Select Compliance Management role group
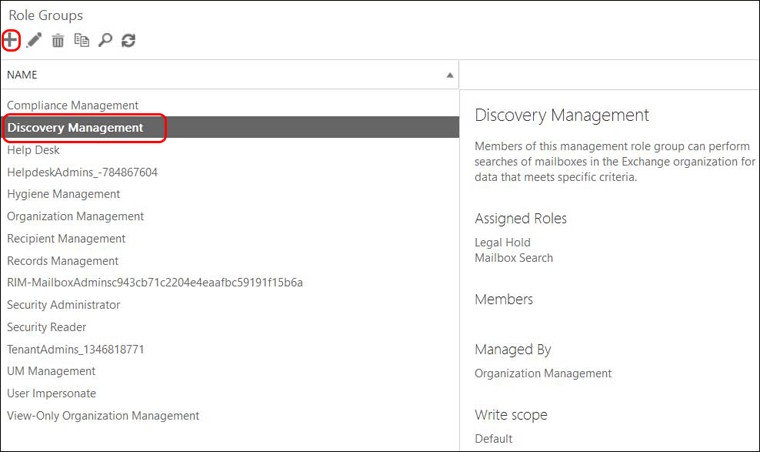Viewport: 760px width, 452px height. point(72,105)
